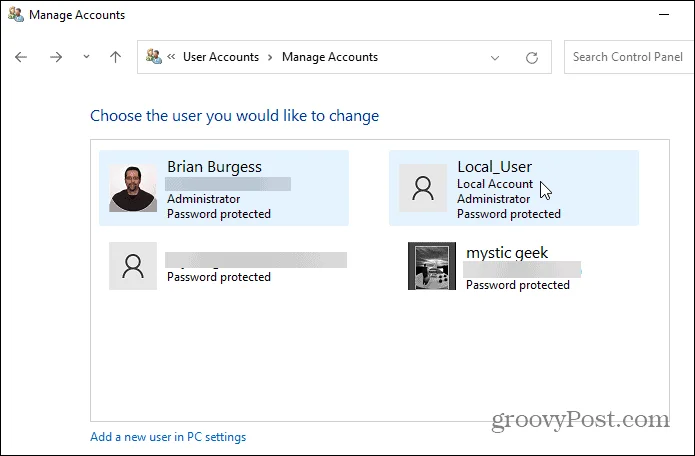Select Manage Accounts breadcrumb
Viewport: 695px width, 456px height.
[330, 57]
